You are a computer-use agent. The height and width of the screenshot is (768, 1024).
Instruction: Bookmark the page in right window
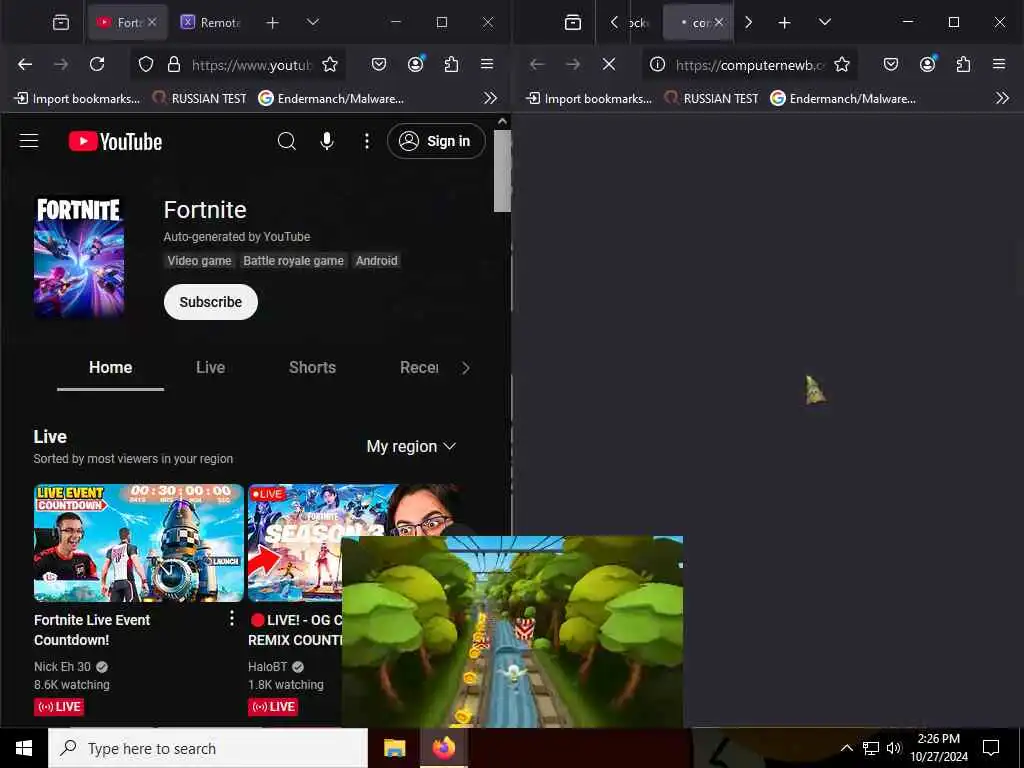coord(842,64)
